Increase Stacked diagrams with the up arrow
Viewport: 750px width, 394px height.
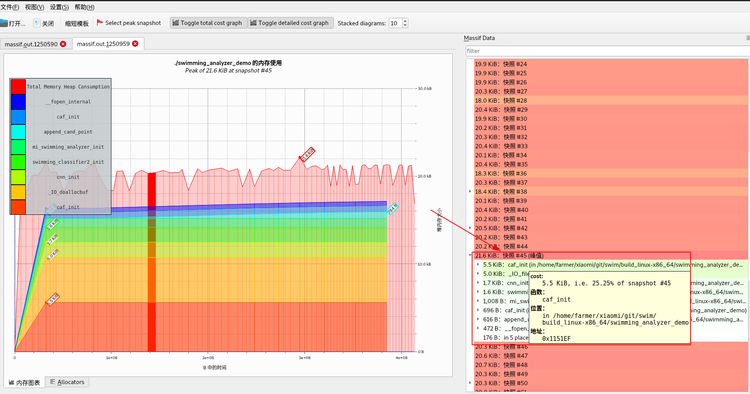click(405, 21)
